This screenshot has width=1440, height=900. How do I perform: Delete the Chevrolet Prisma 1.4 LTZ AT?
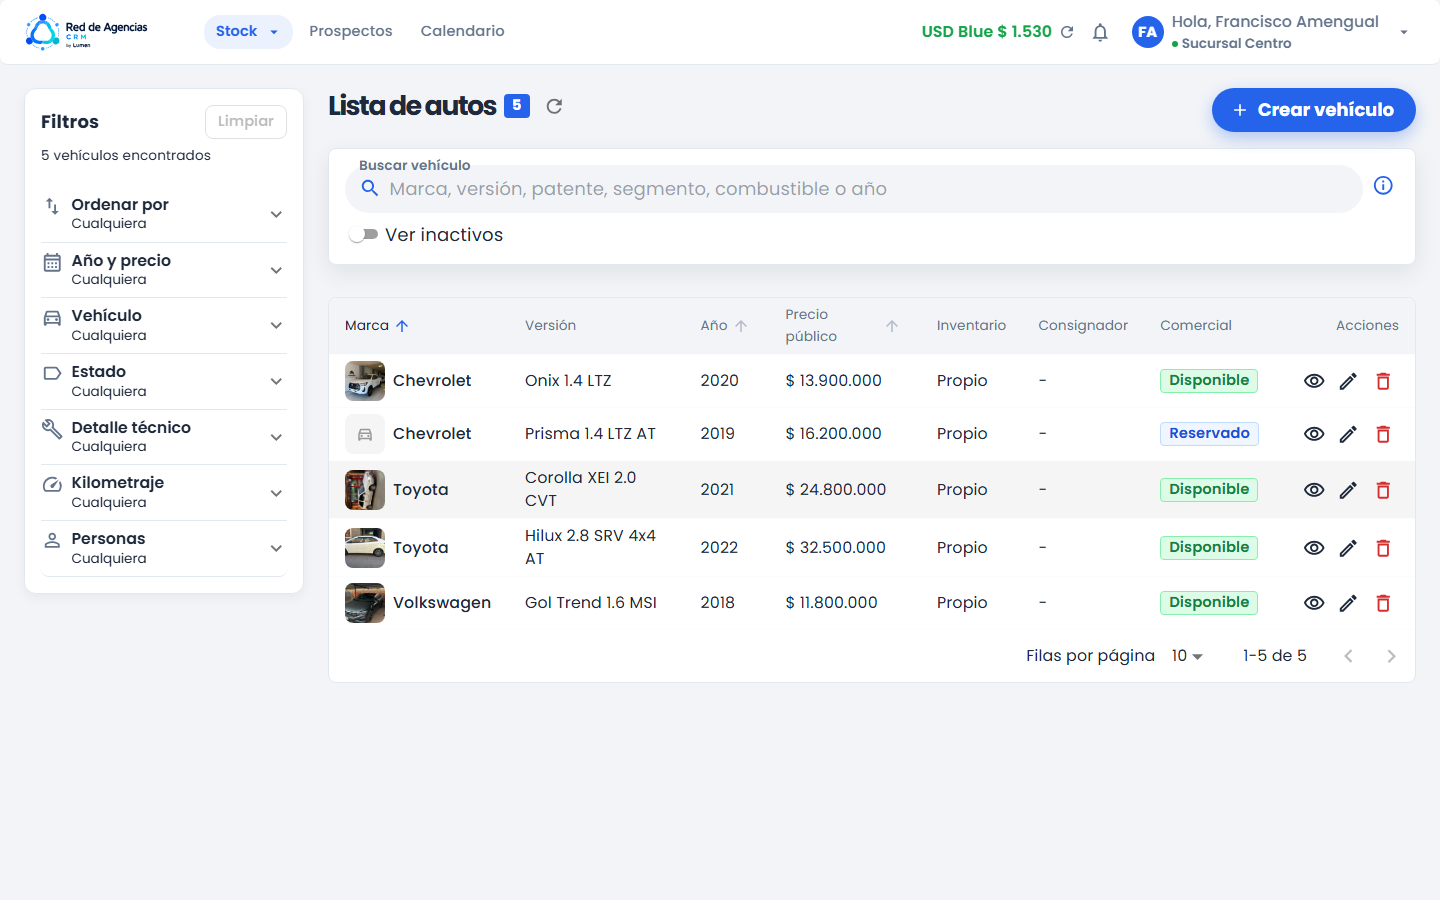[1383, 434]
